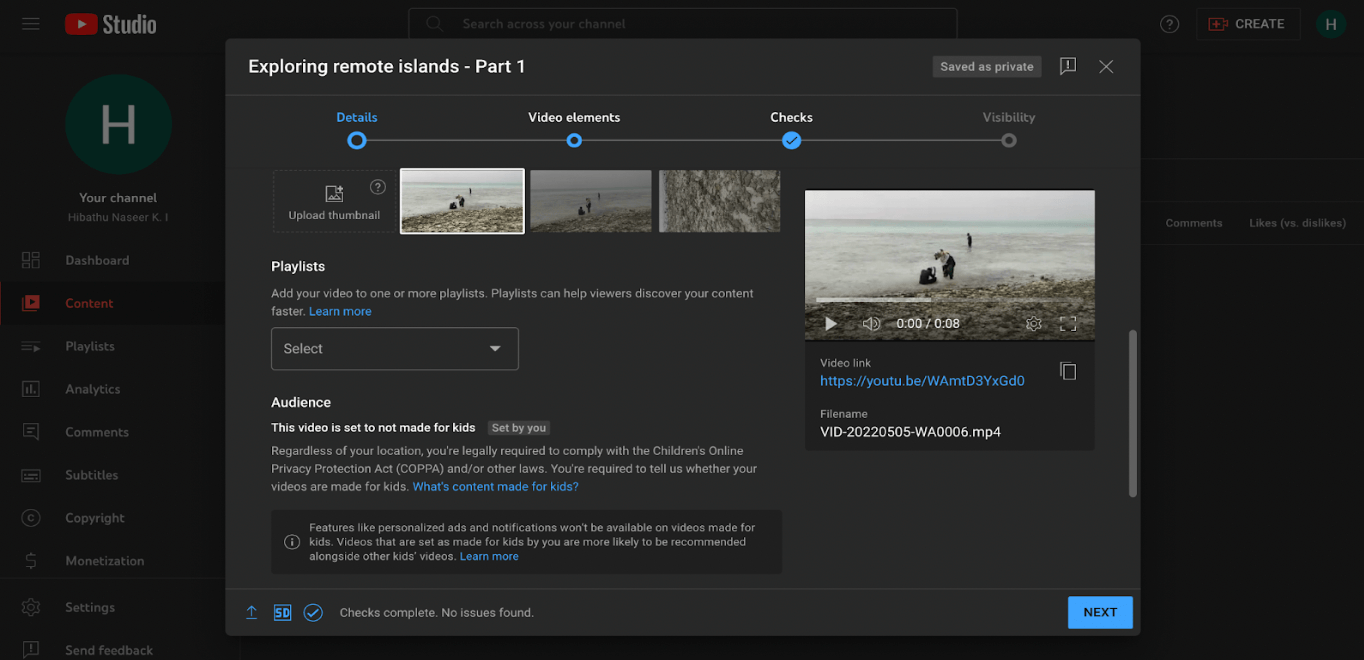Image resolution: width=1364 pixels, height=660 pixels.
Task: Play the video preview
Action: 830,324
